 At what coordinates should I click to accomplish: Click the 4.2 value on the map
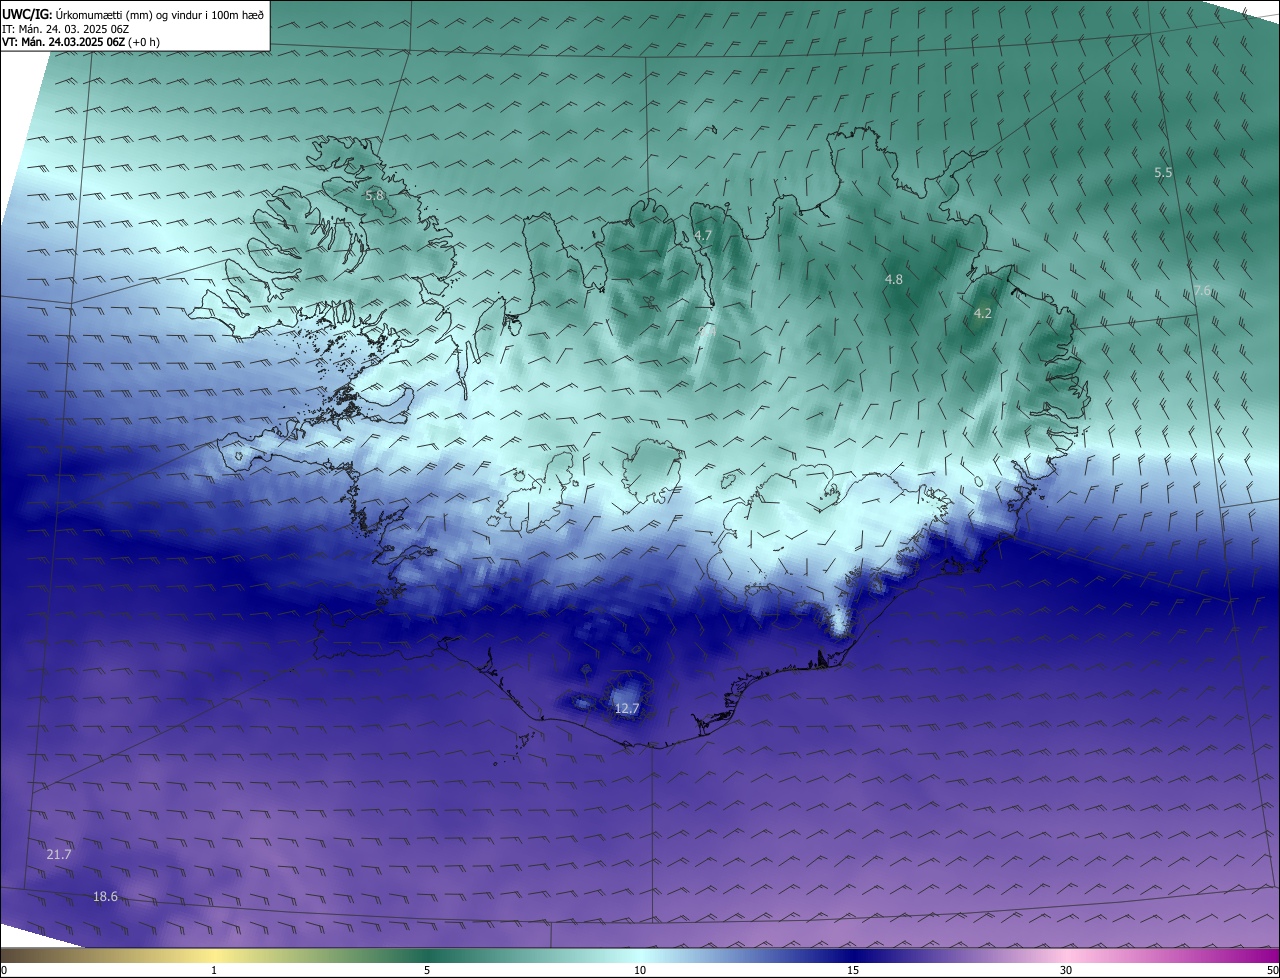[982, 314]
